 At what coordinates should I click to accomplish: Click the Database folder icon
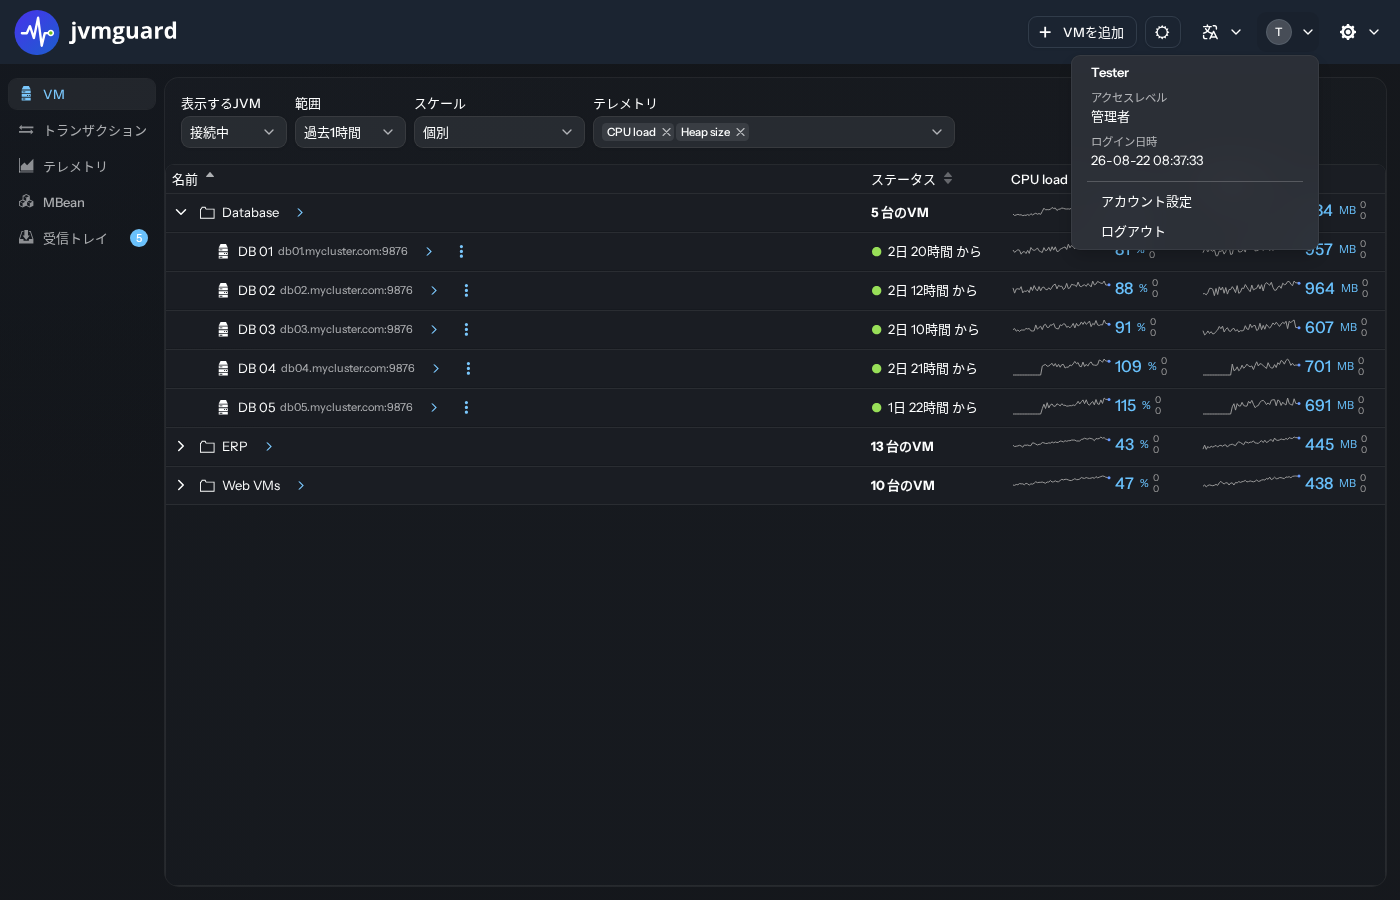click(x=207, y=213)
